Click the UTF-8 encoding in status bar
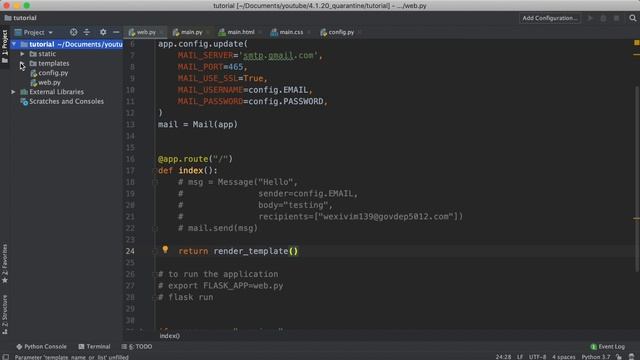The width and height of the screenshot is (640, 360). [538, 357]
